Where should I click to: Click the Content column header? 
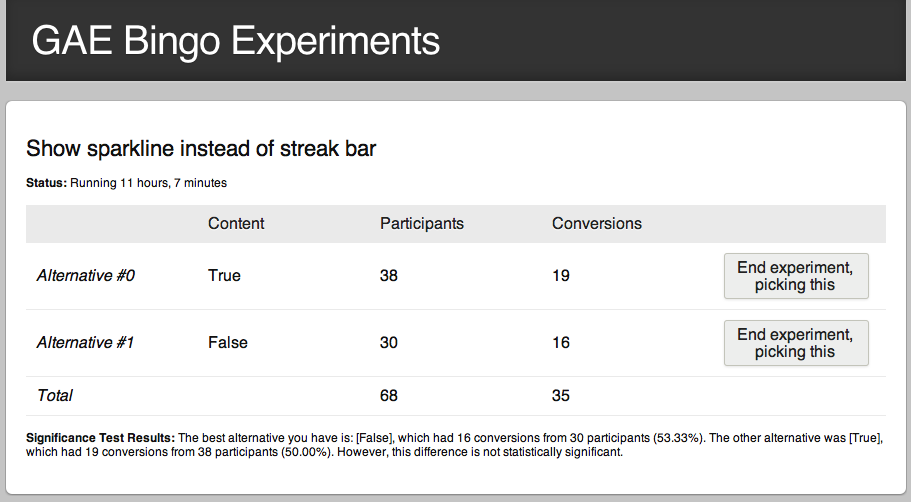[x=236, y=223]
